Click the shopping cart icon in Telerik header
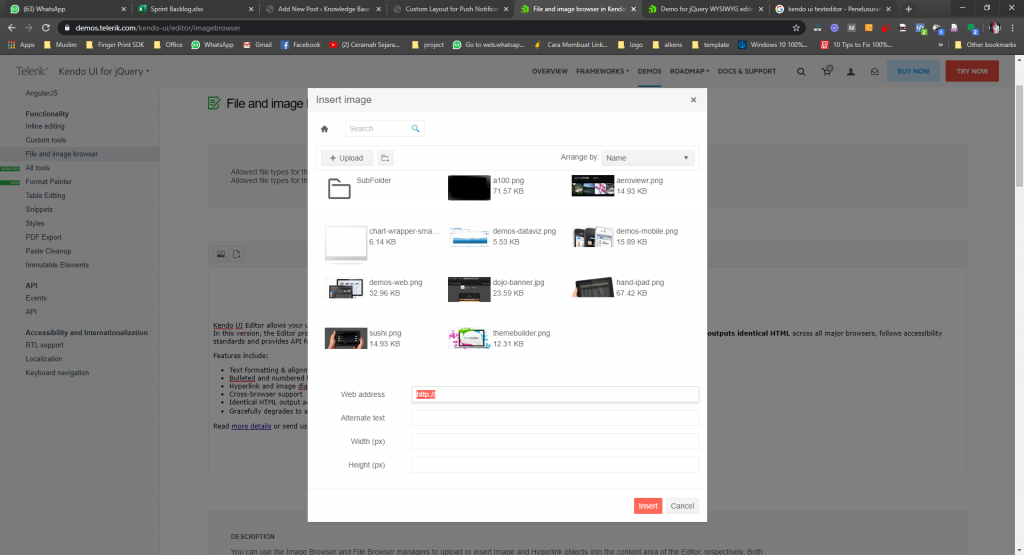 pyautogui.click(x=826, y=71)
